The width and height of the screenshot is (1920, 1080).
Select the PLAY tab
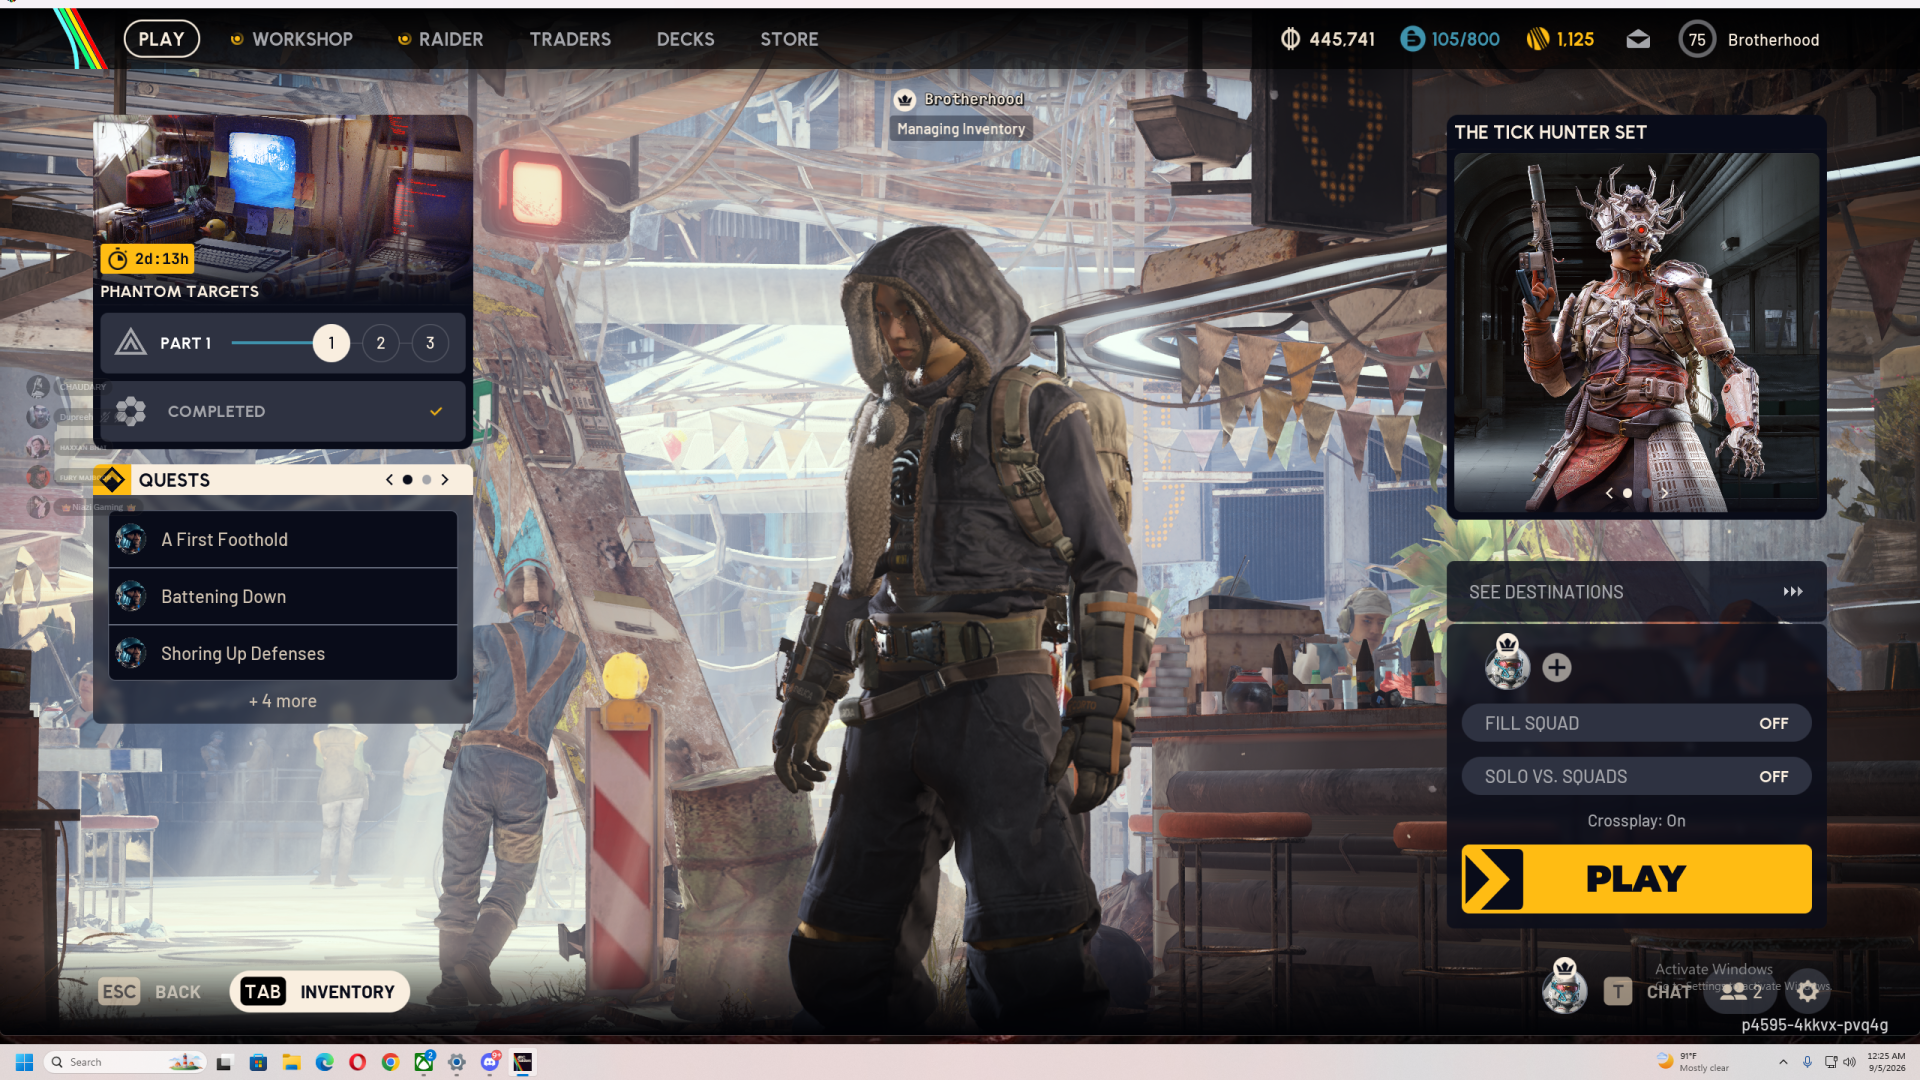click(161, 39)
